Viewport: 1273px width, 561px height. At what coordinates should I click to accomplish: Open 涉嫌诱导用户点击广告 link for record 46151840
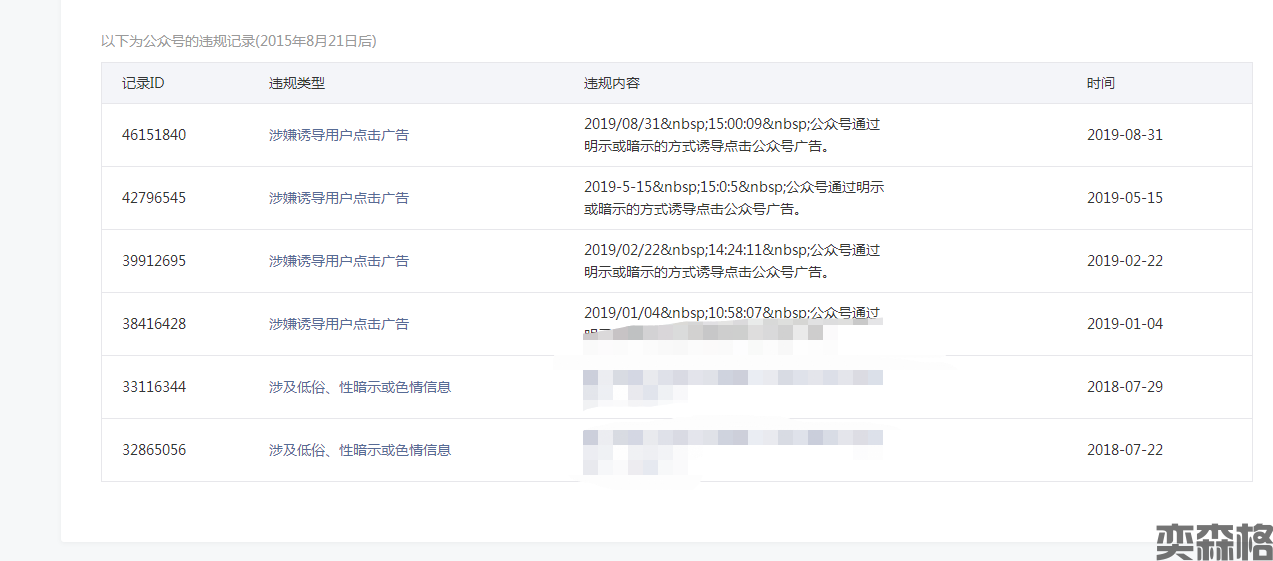click(339, 135)
